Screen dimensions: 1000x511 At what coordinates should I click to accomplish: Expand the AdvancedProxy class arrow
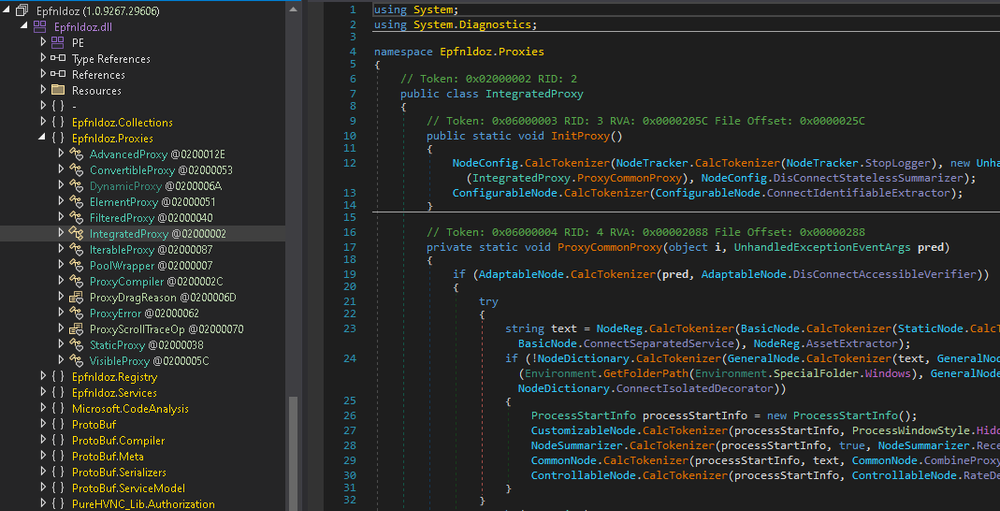click(61, 154)
